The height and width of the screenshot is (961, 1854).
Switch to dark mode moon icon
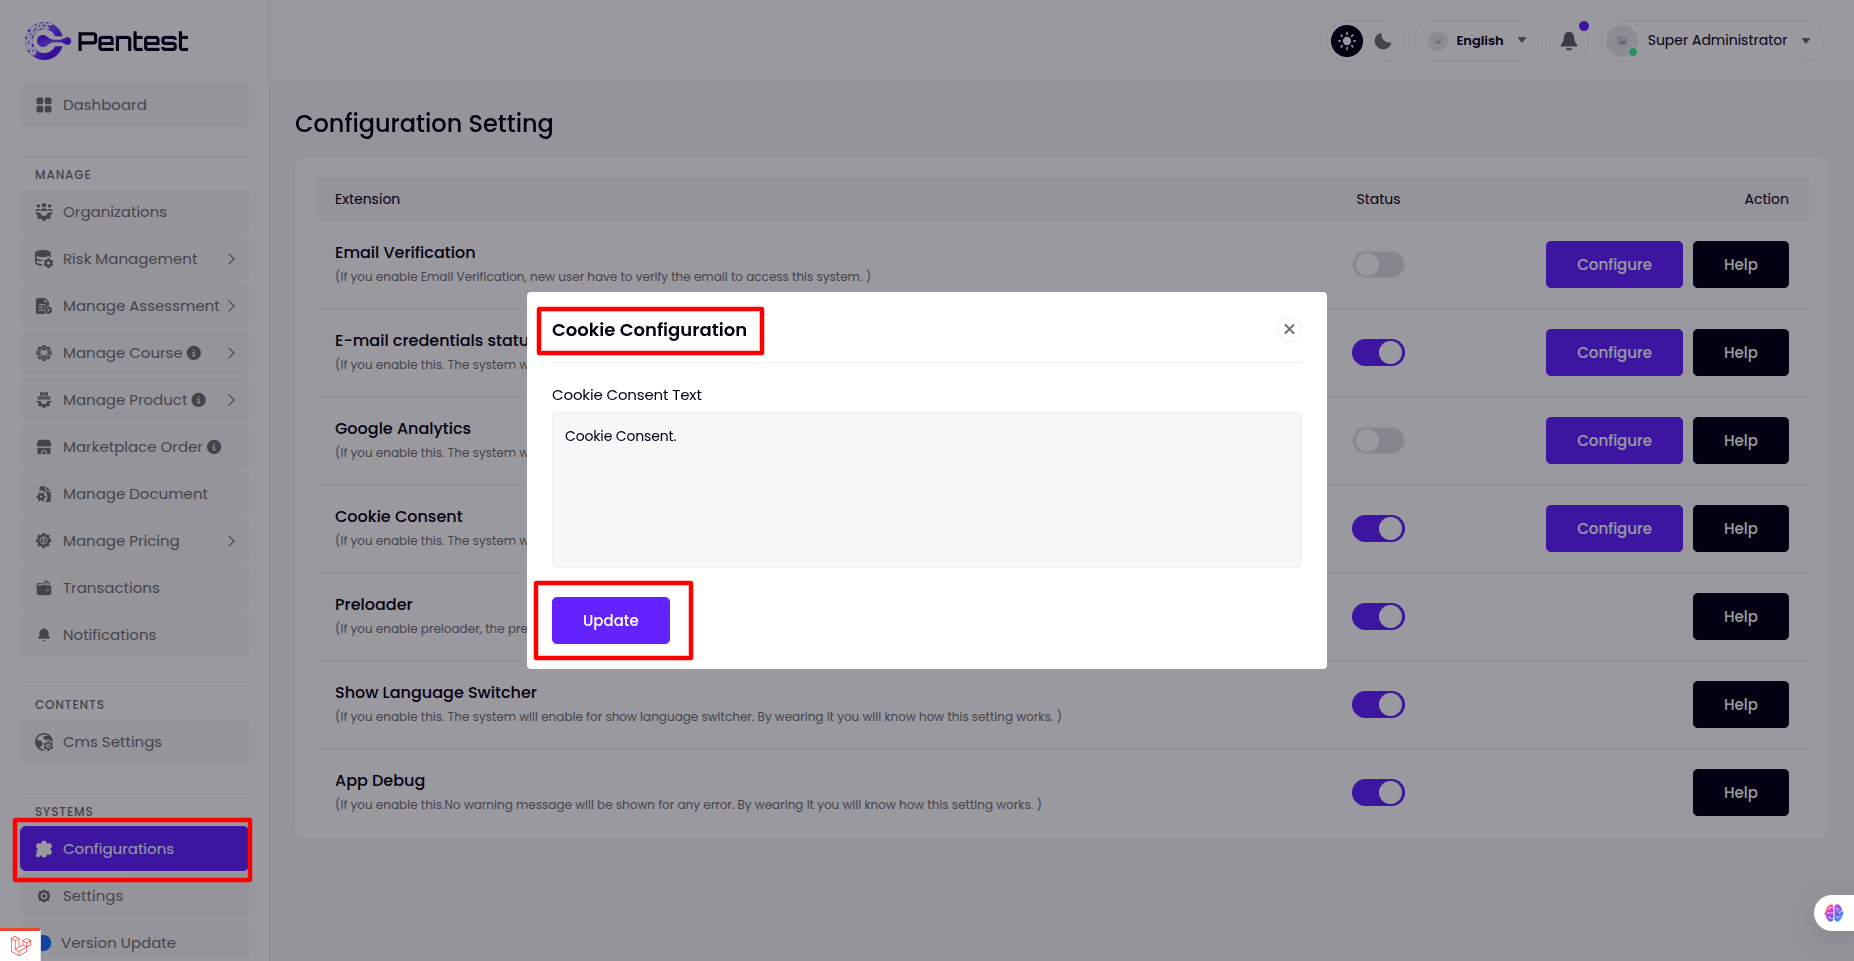click(x=1383, y=41)
